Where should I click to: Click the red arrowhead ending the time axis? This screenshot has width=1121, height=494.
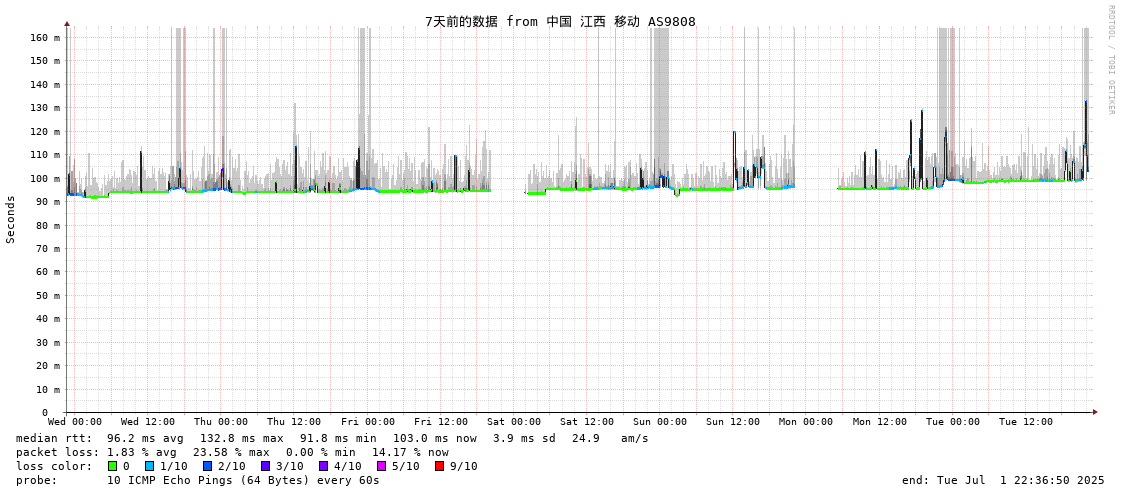tap(1095, 413)
